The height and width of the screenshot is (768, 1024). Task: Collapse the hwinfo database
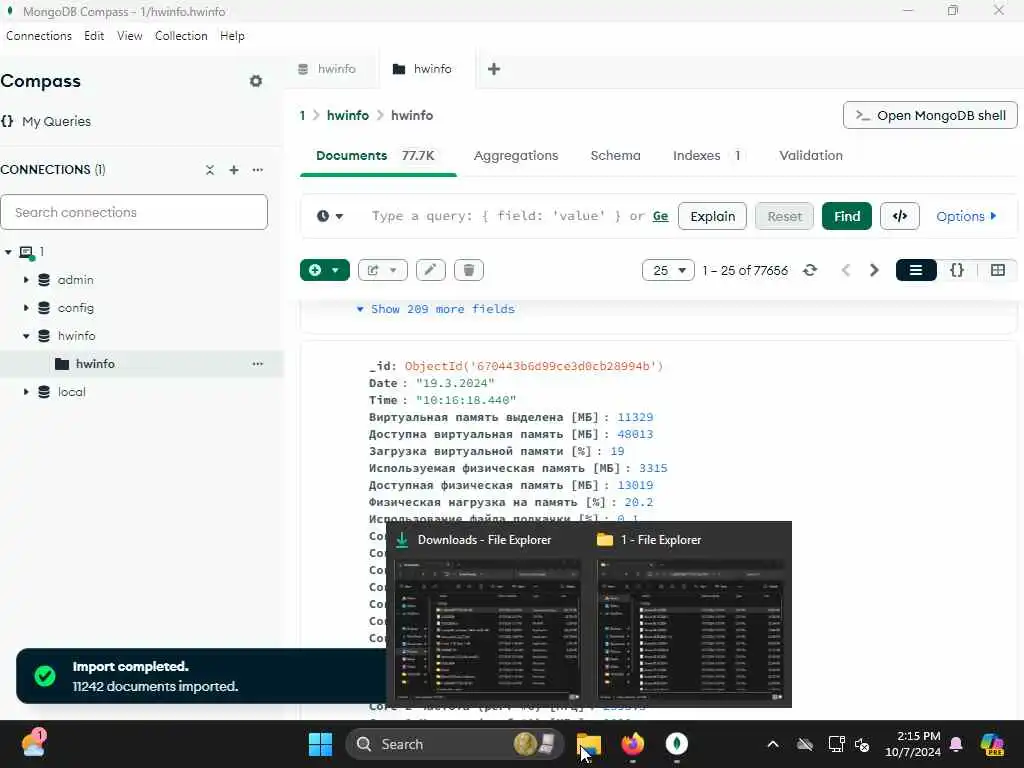tap(26, 336)
